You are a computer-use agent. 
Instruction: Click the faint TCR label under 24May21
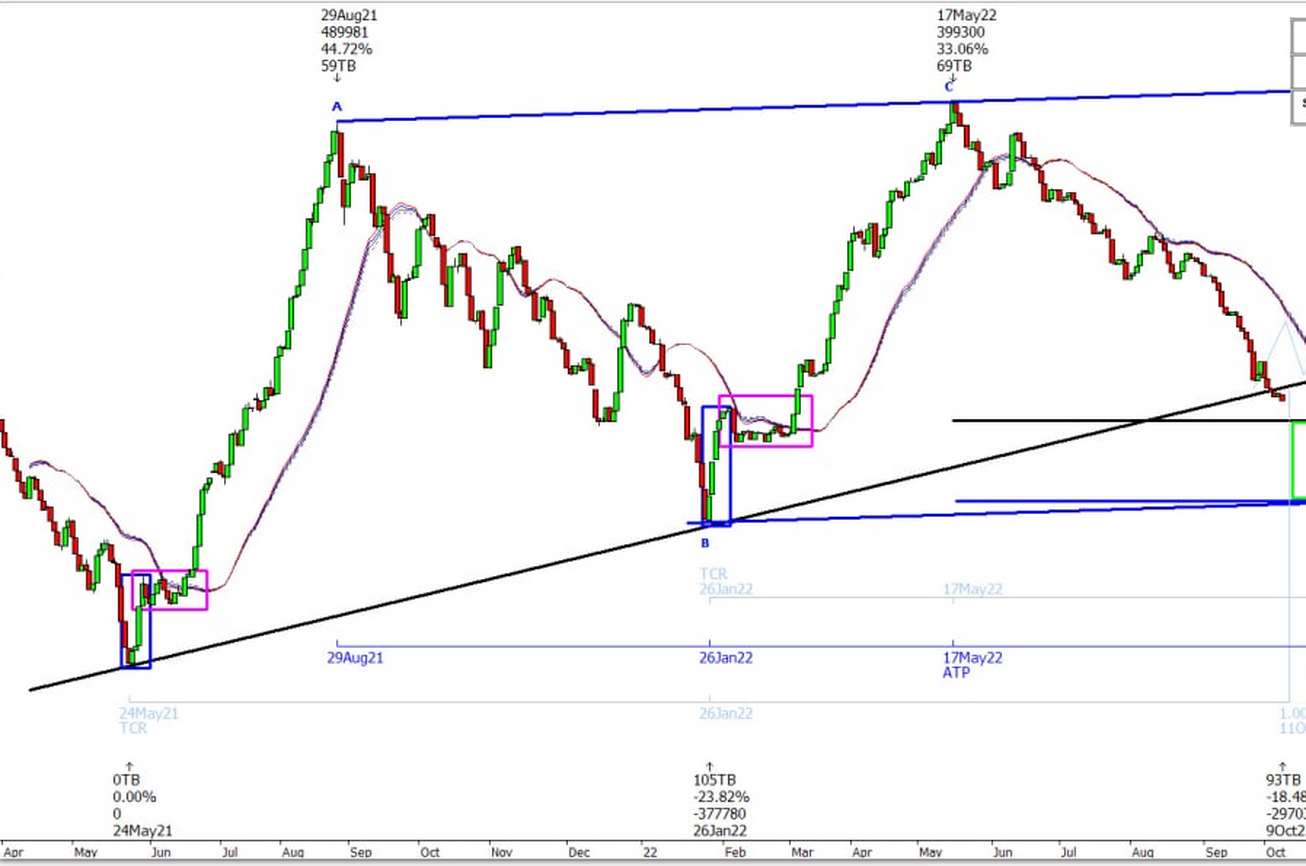132,728
